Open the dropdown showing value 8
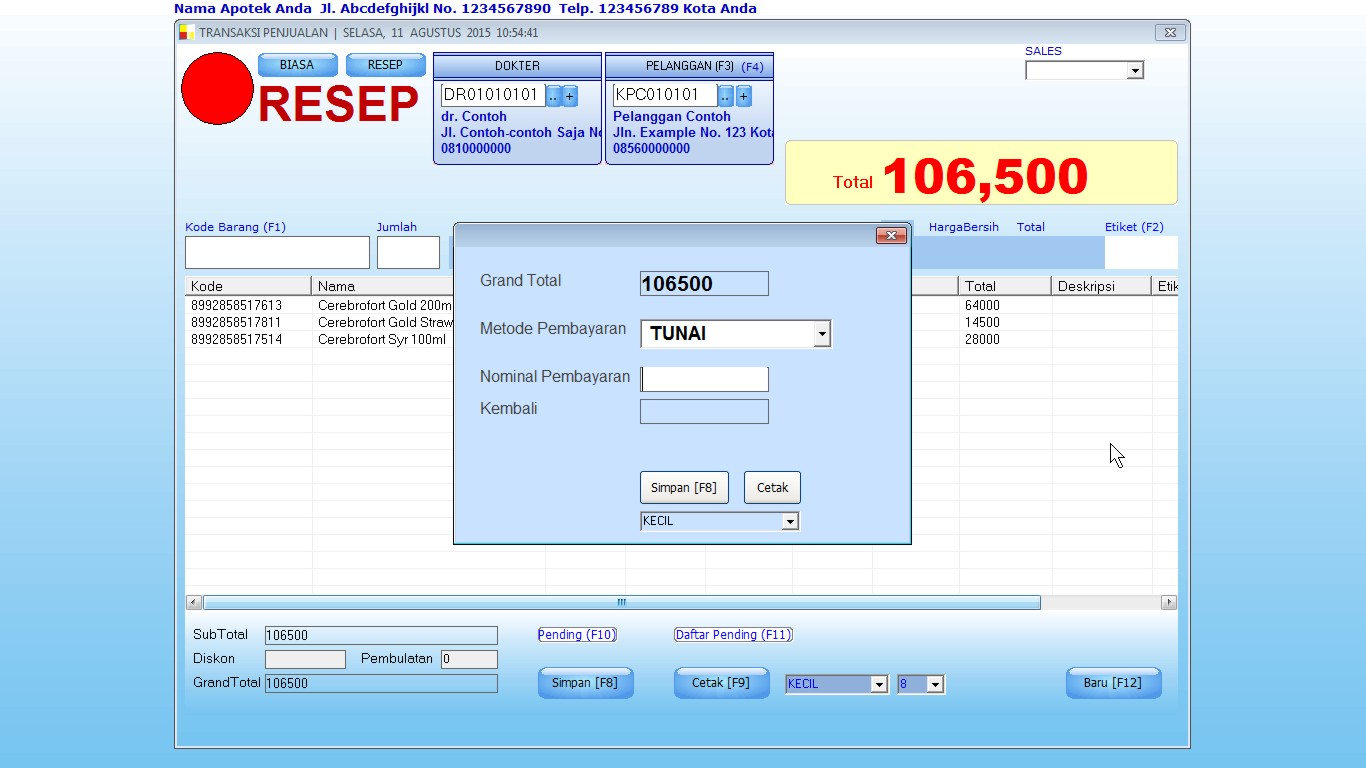This screenshot has width=1366, height=768. tap(935, 685)
